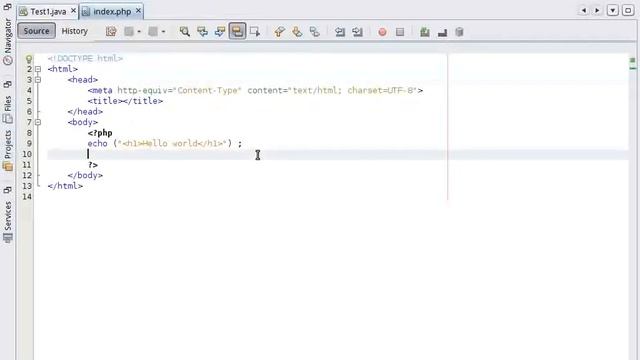Click line number 14 in gutter
The image size is (640, 360).
click(27, 197)
